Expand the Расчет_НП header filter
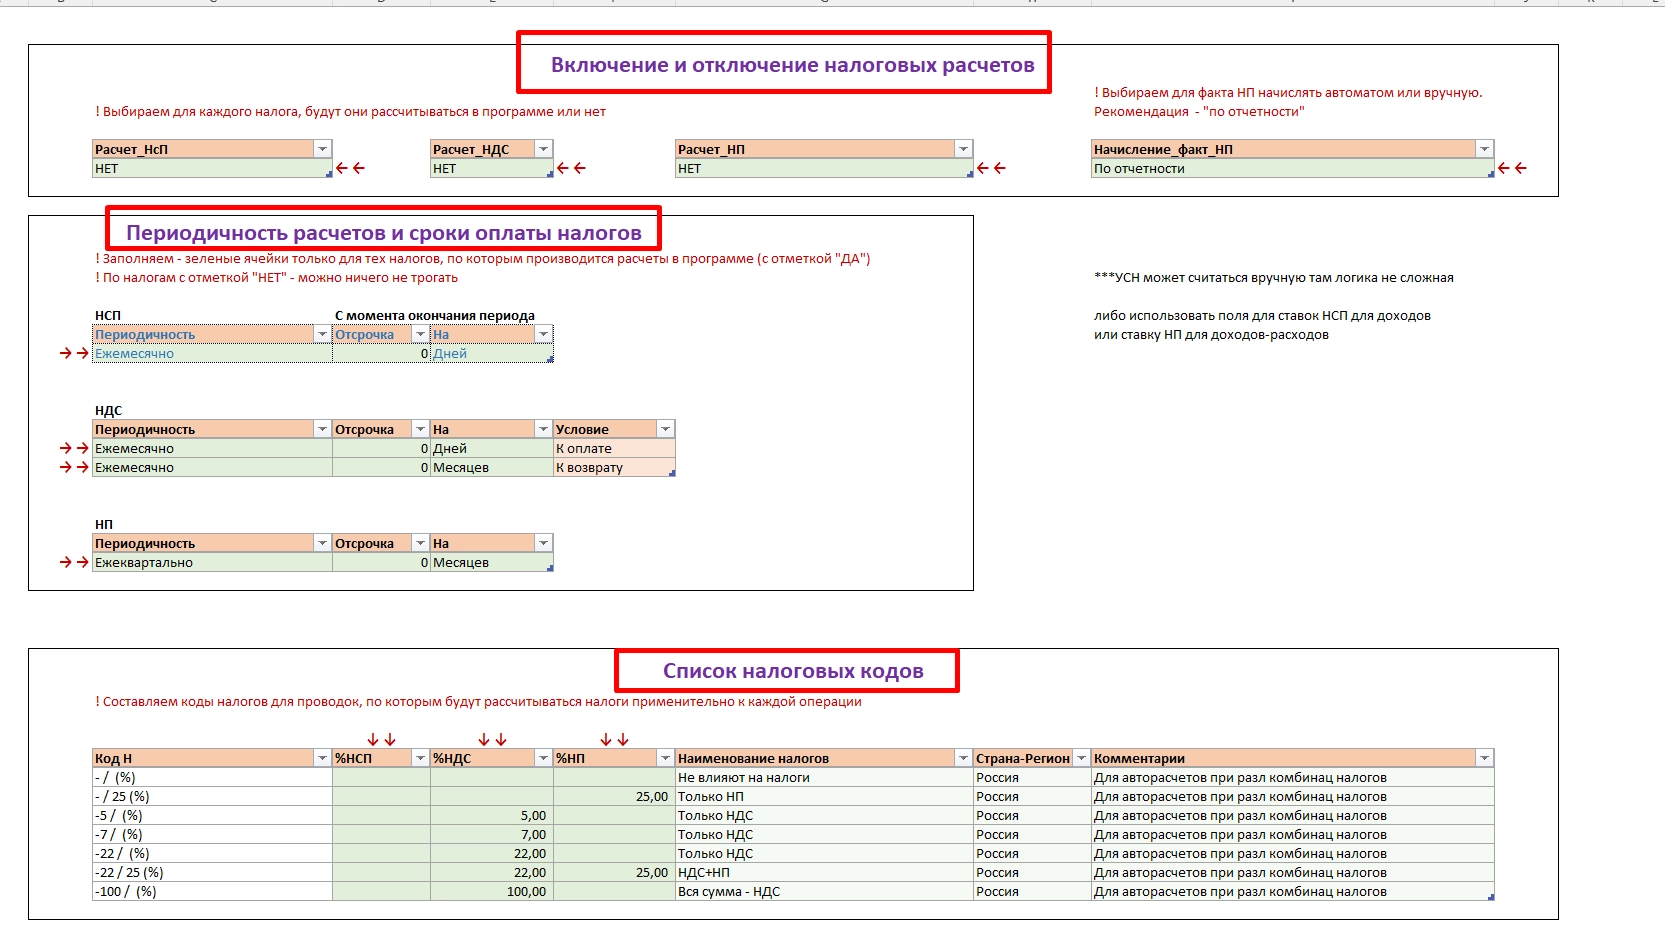This screenshot has height=944, width=1665. (x=963, y=149)
